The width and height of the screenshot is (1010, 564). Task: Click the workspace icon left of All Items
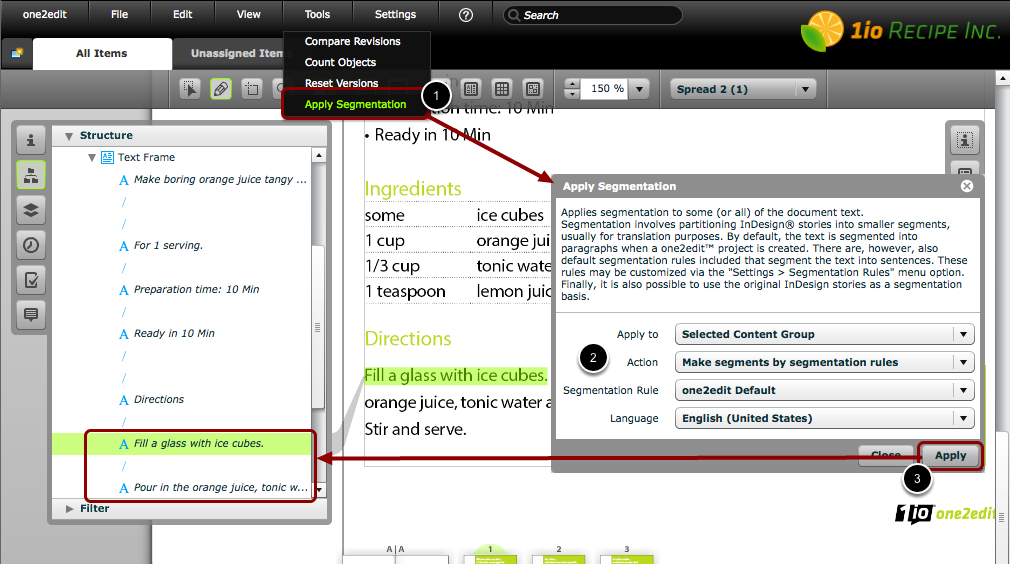click(x=17, y=53)
